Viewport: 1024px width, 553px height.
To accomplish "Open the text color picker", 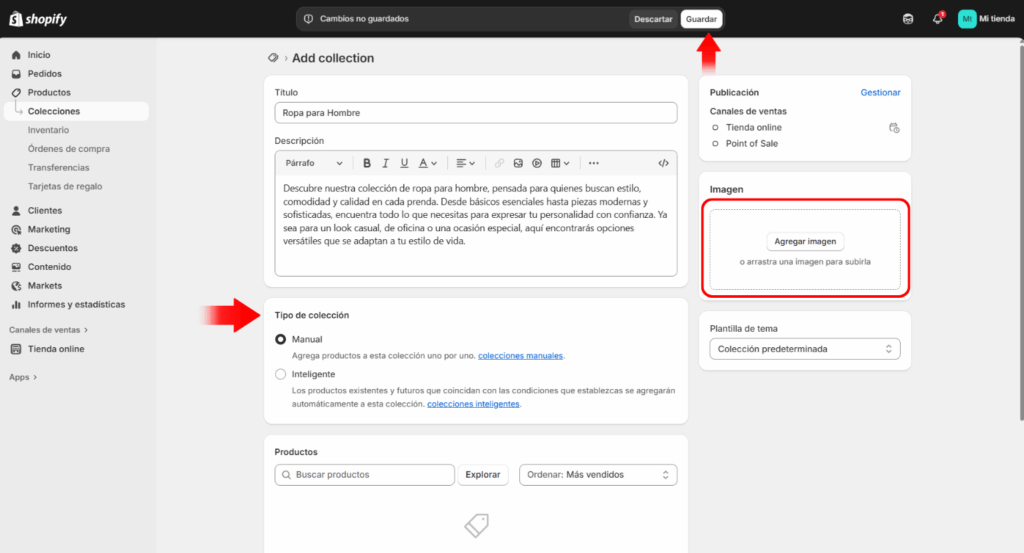I will pos(427,163).
